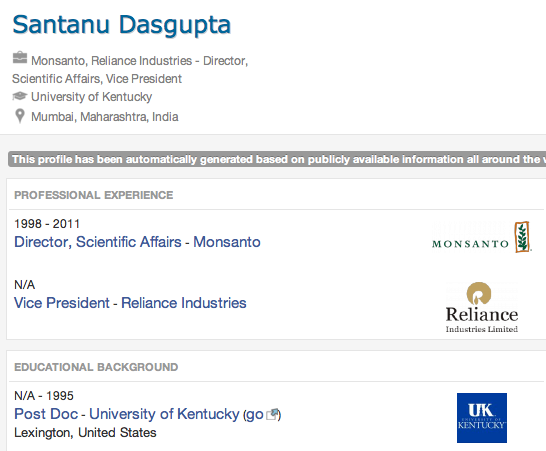The height and width of the screenshot is (451, 546).
Task: Open the external link icon beside go
Action: click(x=273, y=414)
